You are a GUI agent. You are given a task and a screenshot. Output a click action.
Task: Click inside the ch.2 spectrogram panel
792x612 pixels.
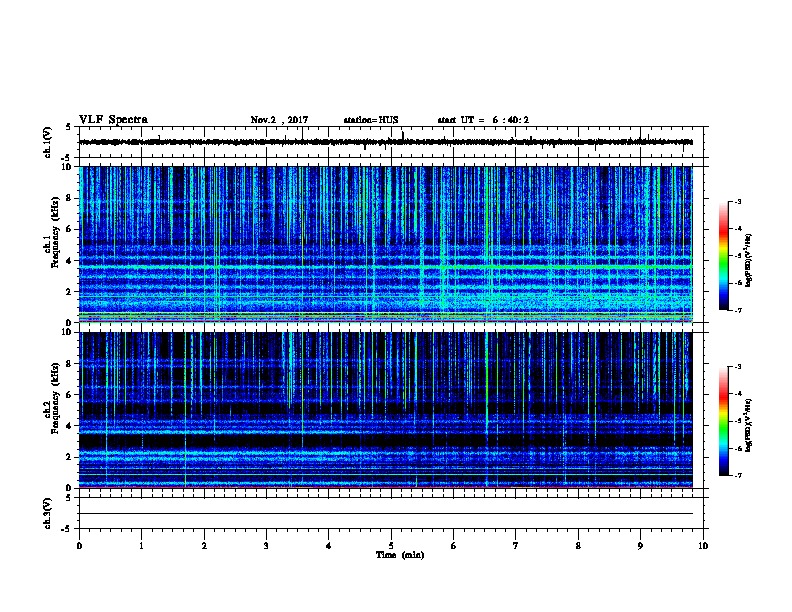(x=386, y=410)
